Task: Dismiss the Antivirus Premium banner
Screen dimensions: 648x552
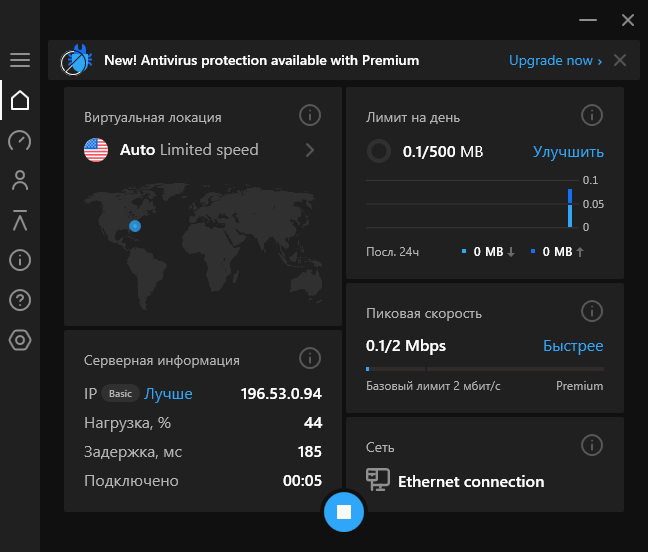Action: pos(620,60)
